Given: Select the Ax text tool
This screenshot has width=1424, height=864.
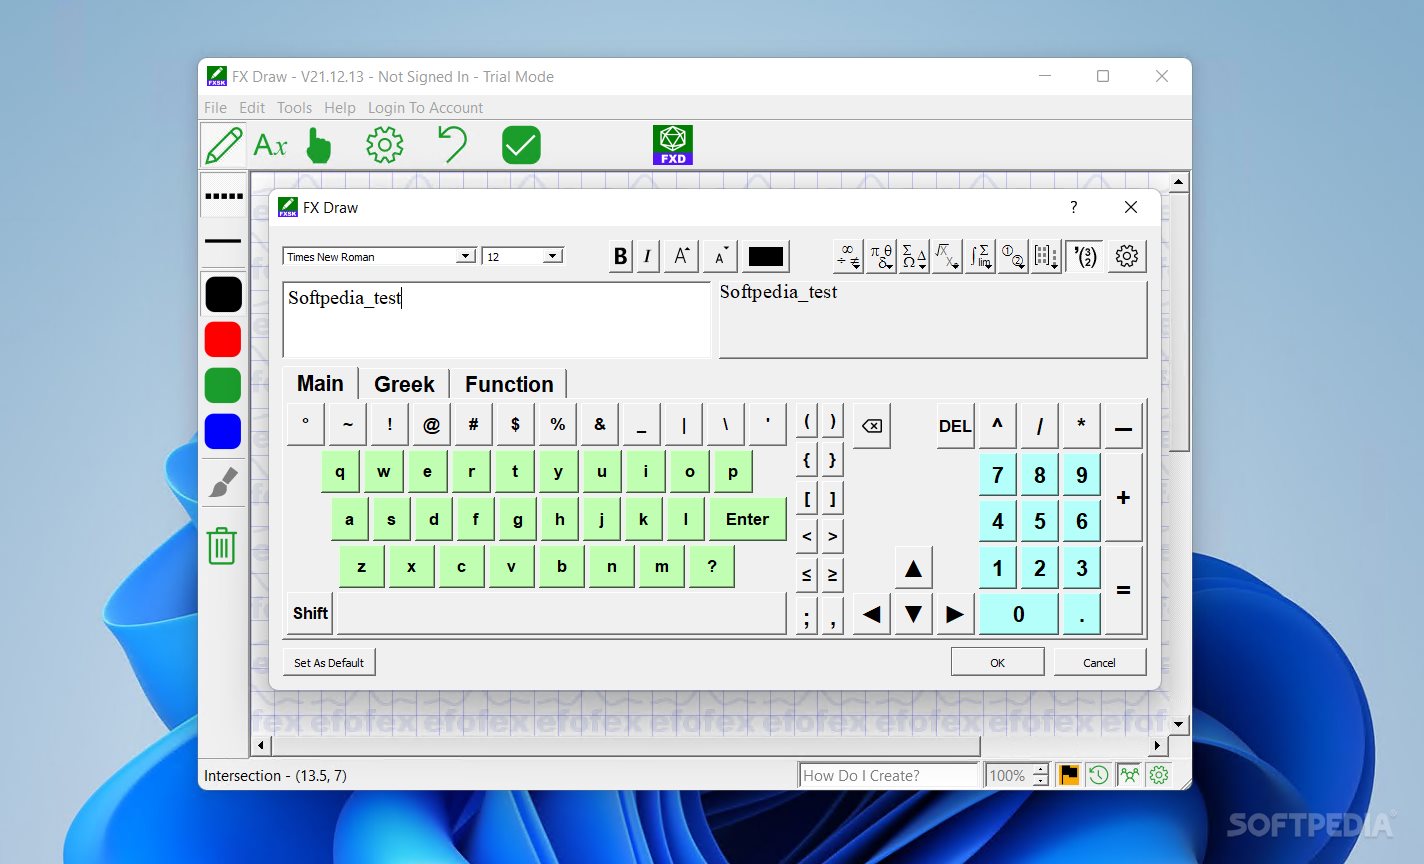Looking at the screenshot, I should pos(270,145).
